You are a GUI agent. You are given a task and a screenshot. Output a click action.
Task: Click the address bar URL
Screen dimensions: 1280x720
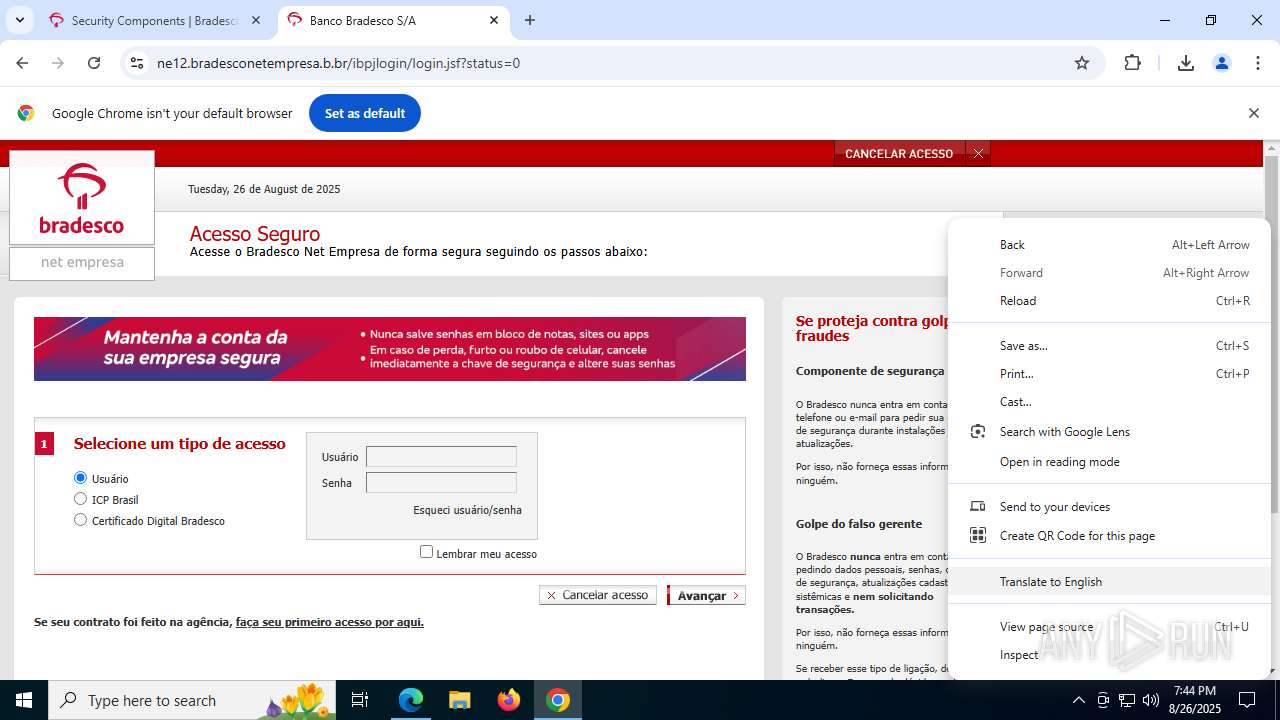coord(338,63)
